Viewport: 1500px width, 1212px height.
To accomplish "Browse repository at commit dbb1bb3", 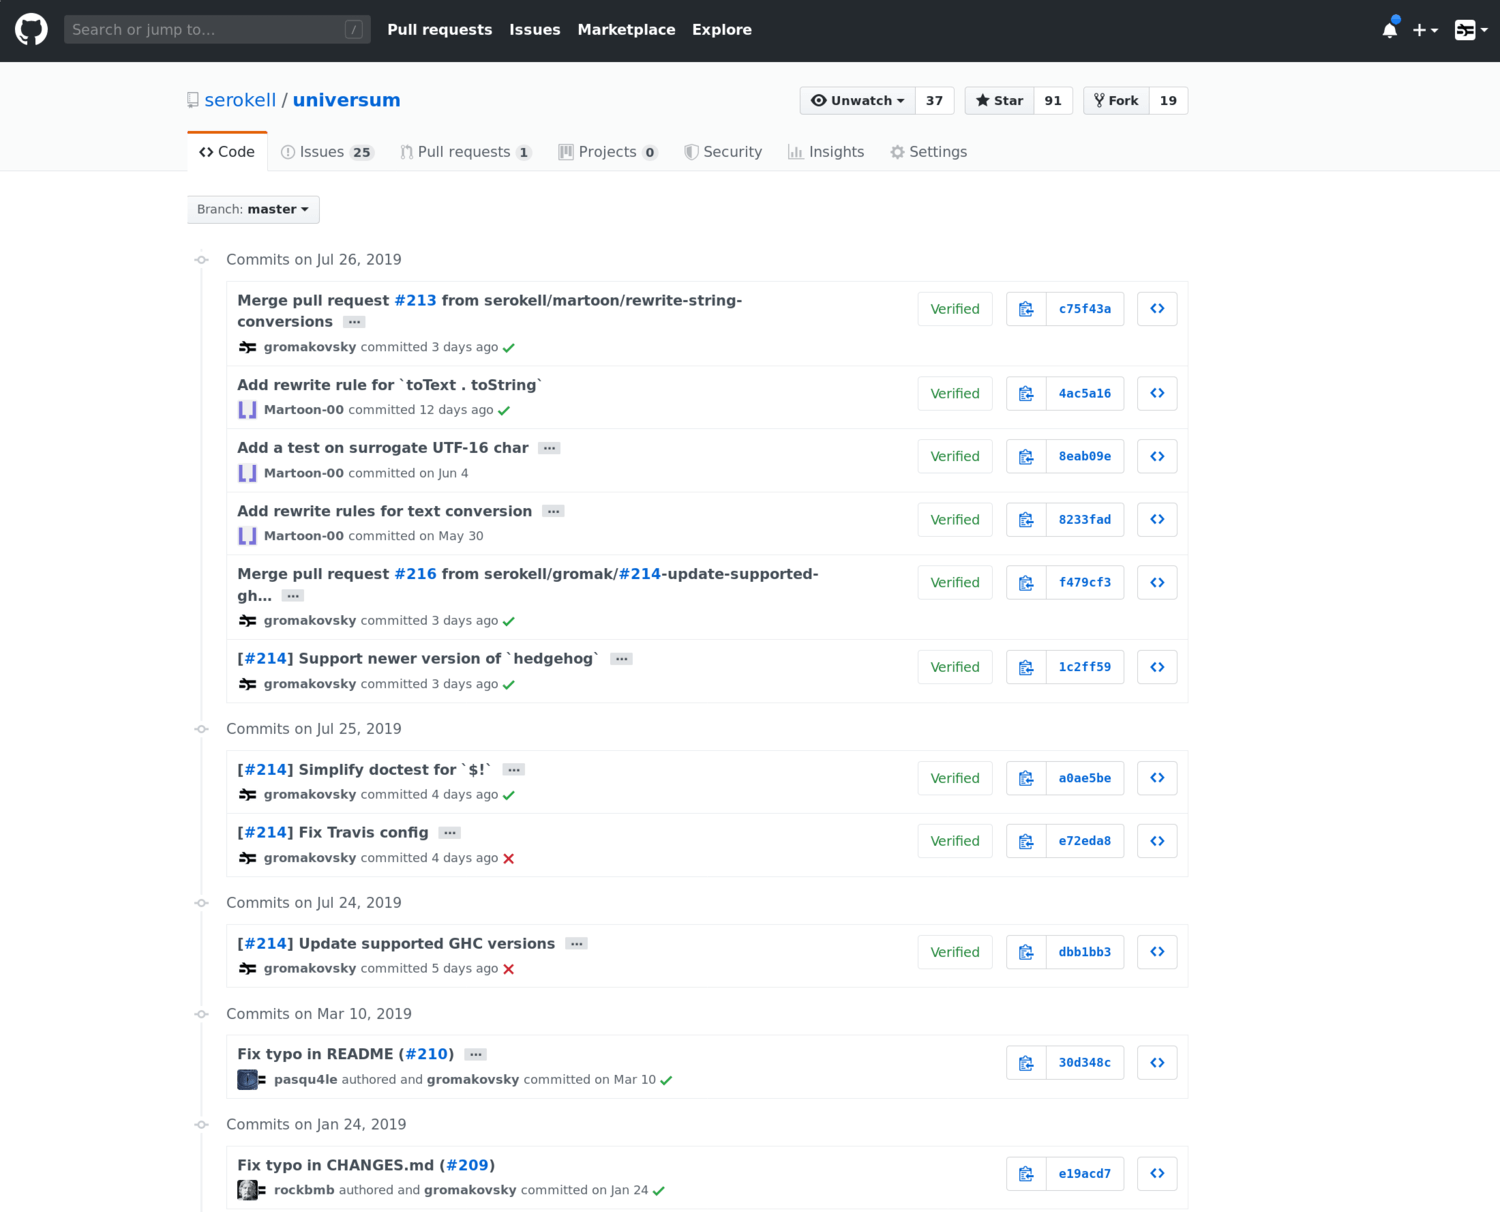I will click(1157, 952).
